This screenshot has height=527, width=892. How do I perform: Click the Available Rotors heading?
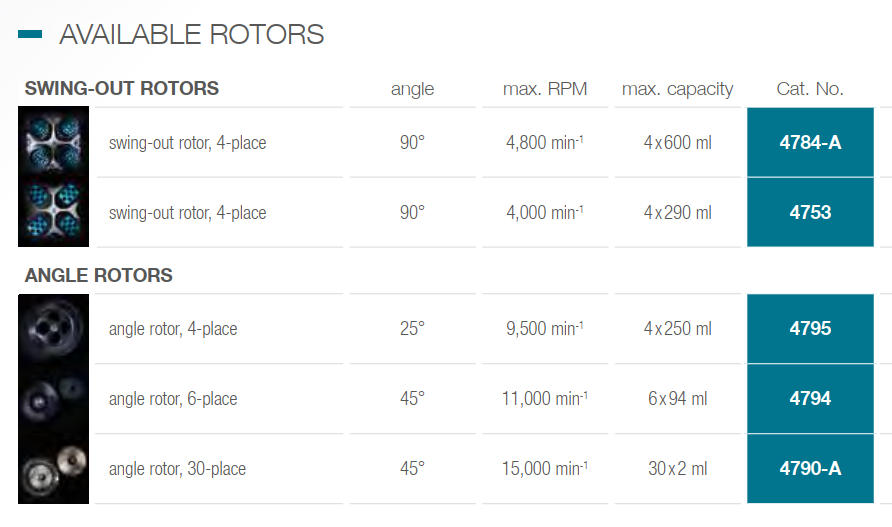(x=191, y=34)
